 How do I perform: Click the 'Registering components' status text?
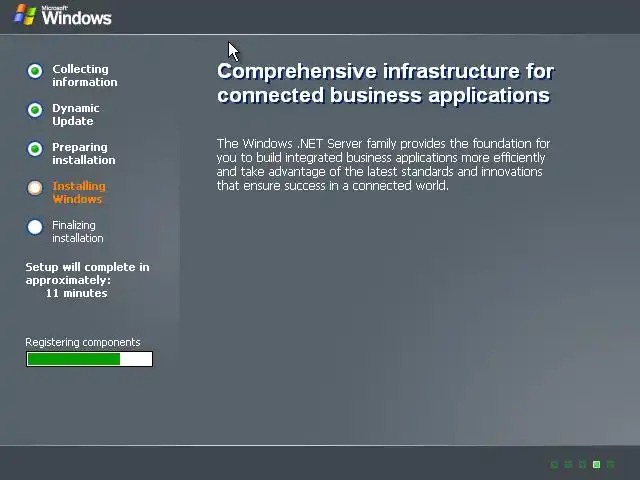(83, 342)
